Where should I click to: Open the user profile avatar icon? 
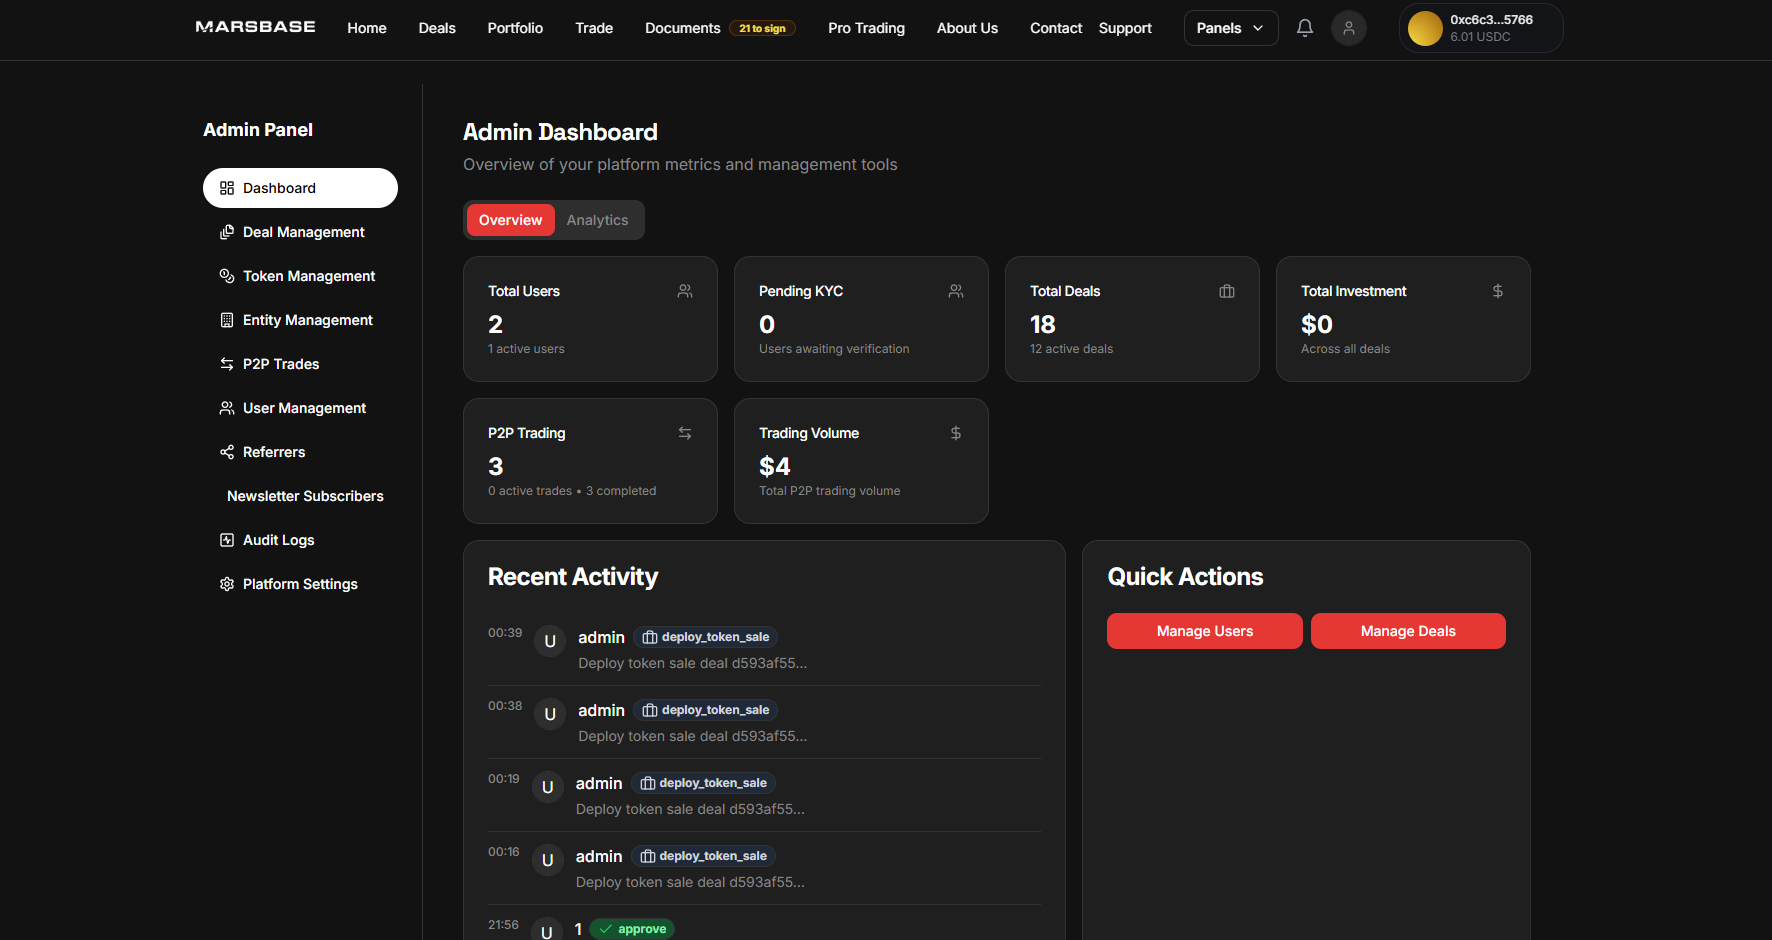[x=1348, y=28]
